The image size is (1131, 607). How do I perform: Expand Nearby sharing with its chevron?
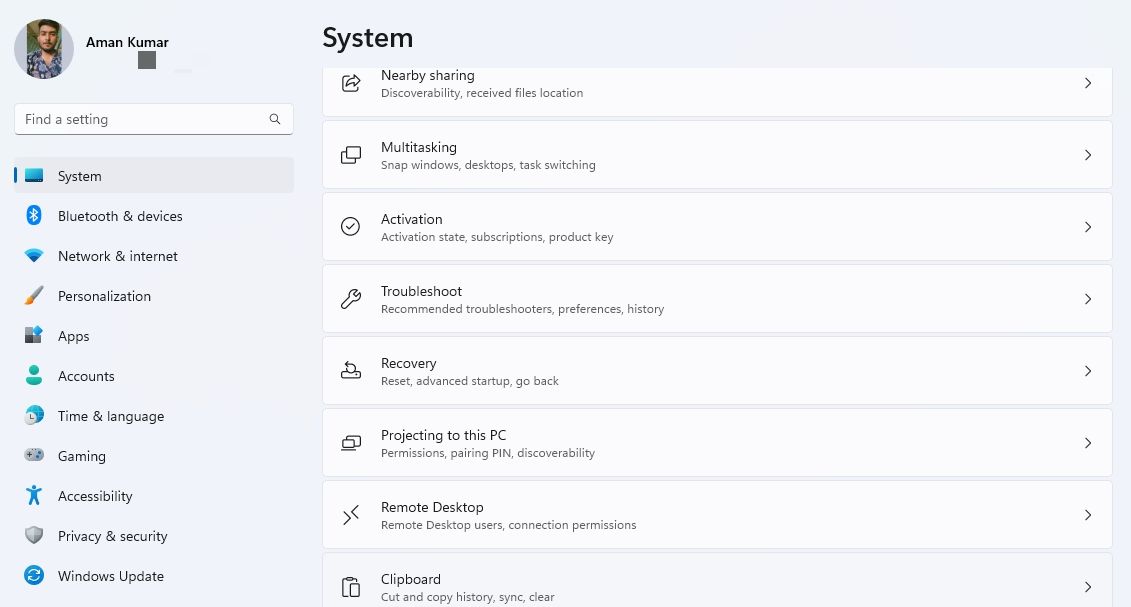(x=1088, y=83)
